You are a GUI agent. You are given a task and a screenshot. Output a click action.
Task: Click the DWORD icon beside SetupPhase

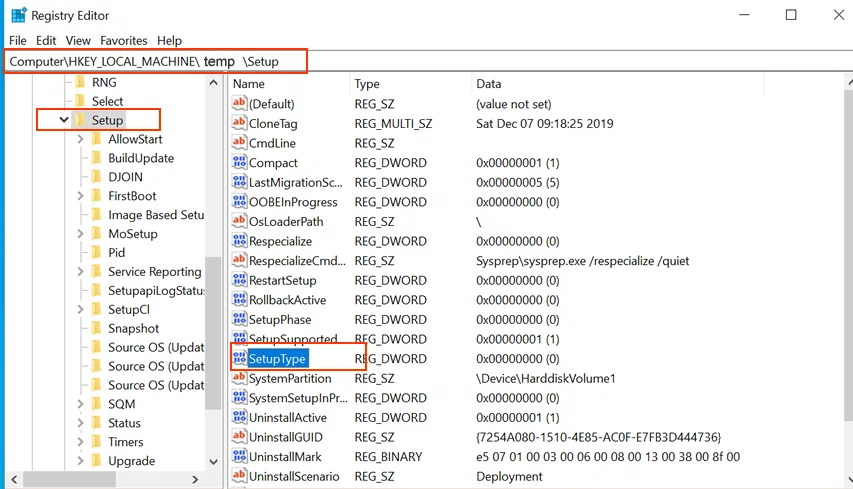tap(239, 319)
